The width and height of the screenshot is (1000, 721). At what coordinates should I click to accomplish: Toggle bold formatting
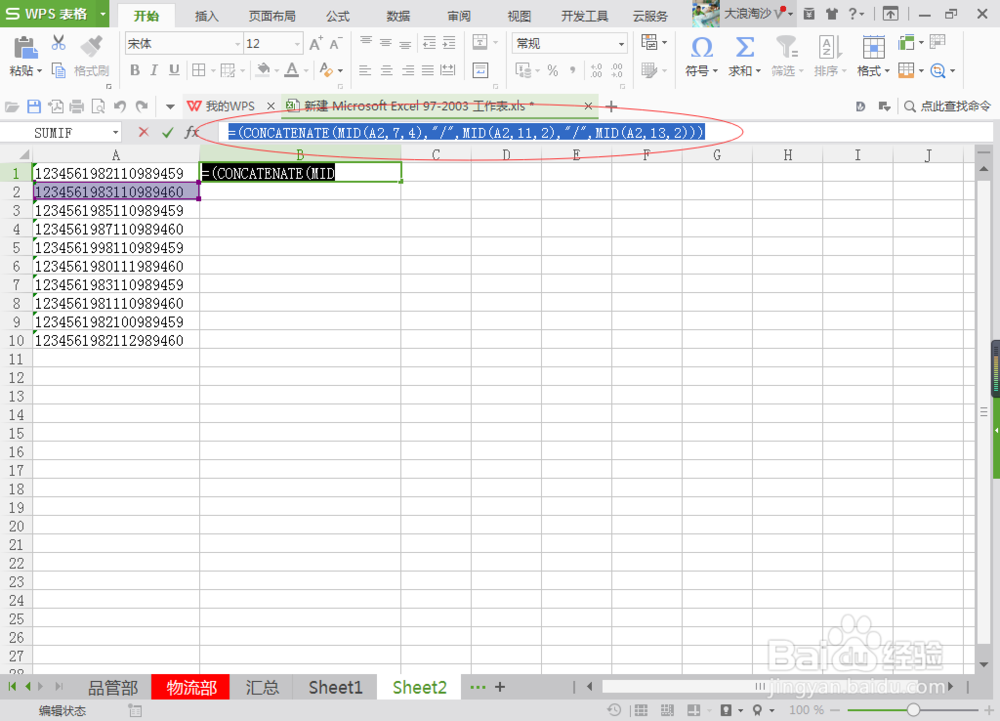(135, 70)
